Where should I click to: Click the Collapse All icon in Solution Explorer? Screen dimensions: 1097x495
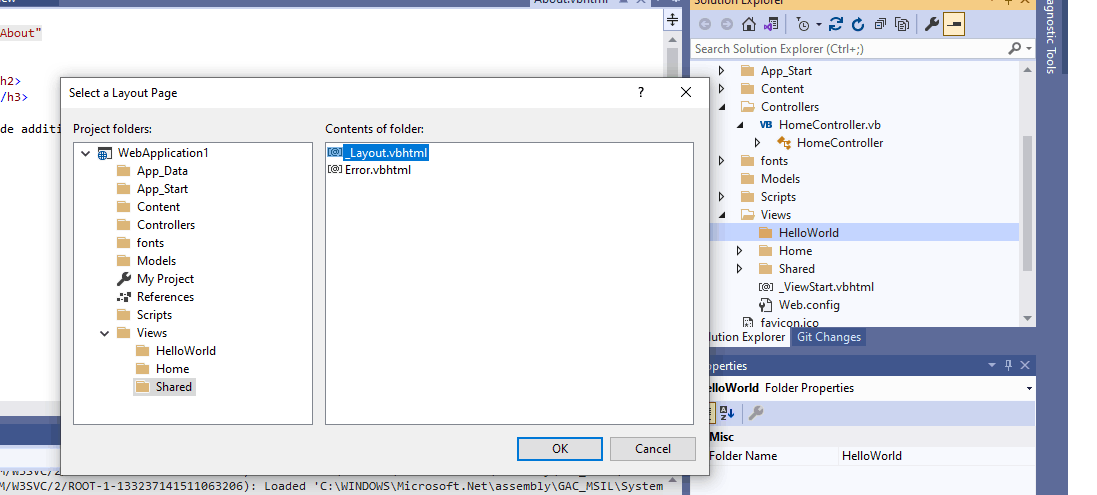[880, 24]
